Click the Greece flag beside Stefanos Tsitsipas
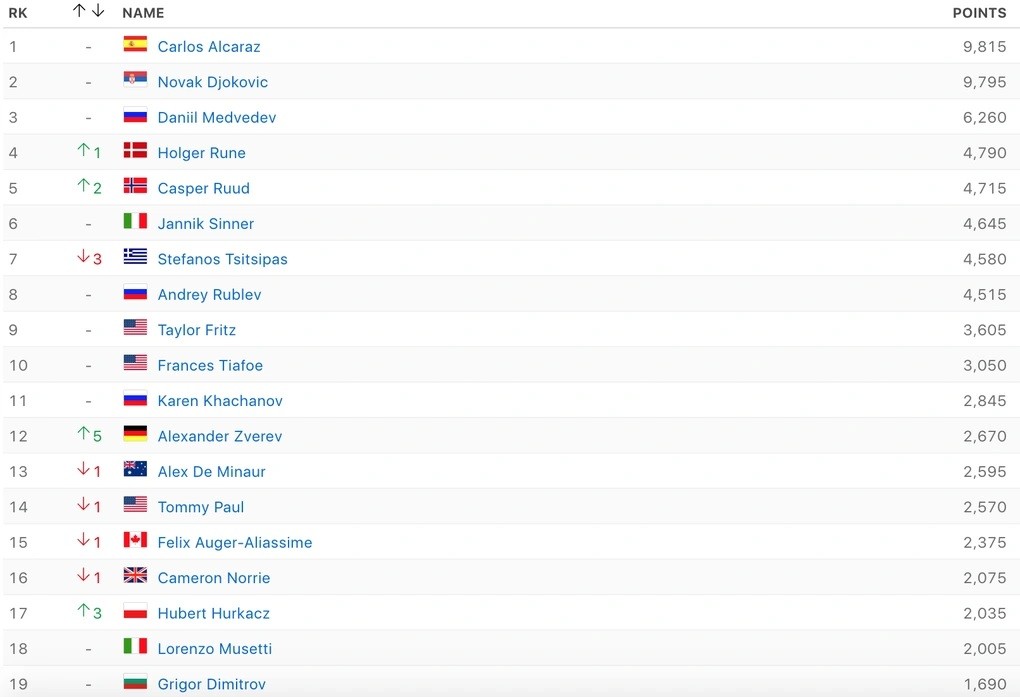Viewport: 1020px width, 697px height. 135,257
